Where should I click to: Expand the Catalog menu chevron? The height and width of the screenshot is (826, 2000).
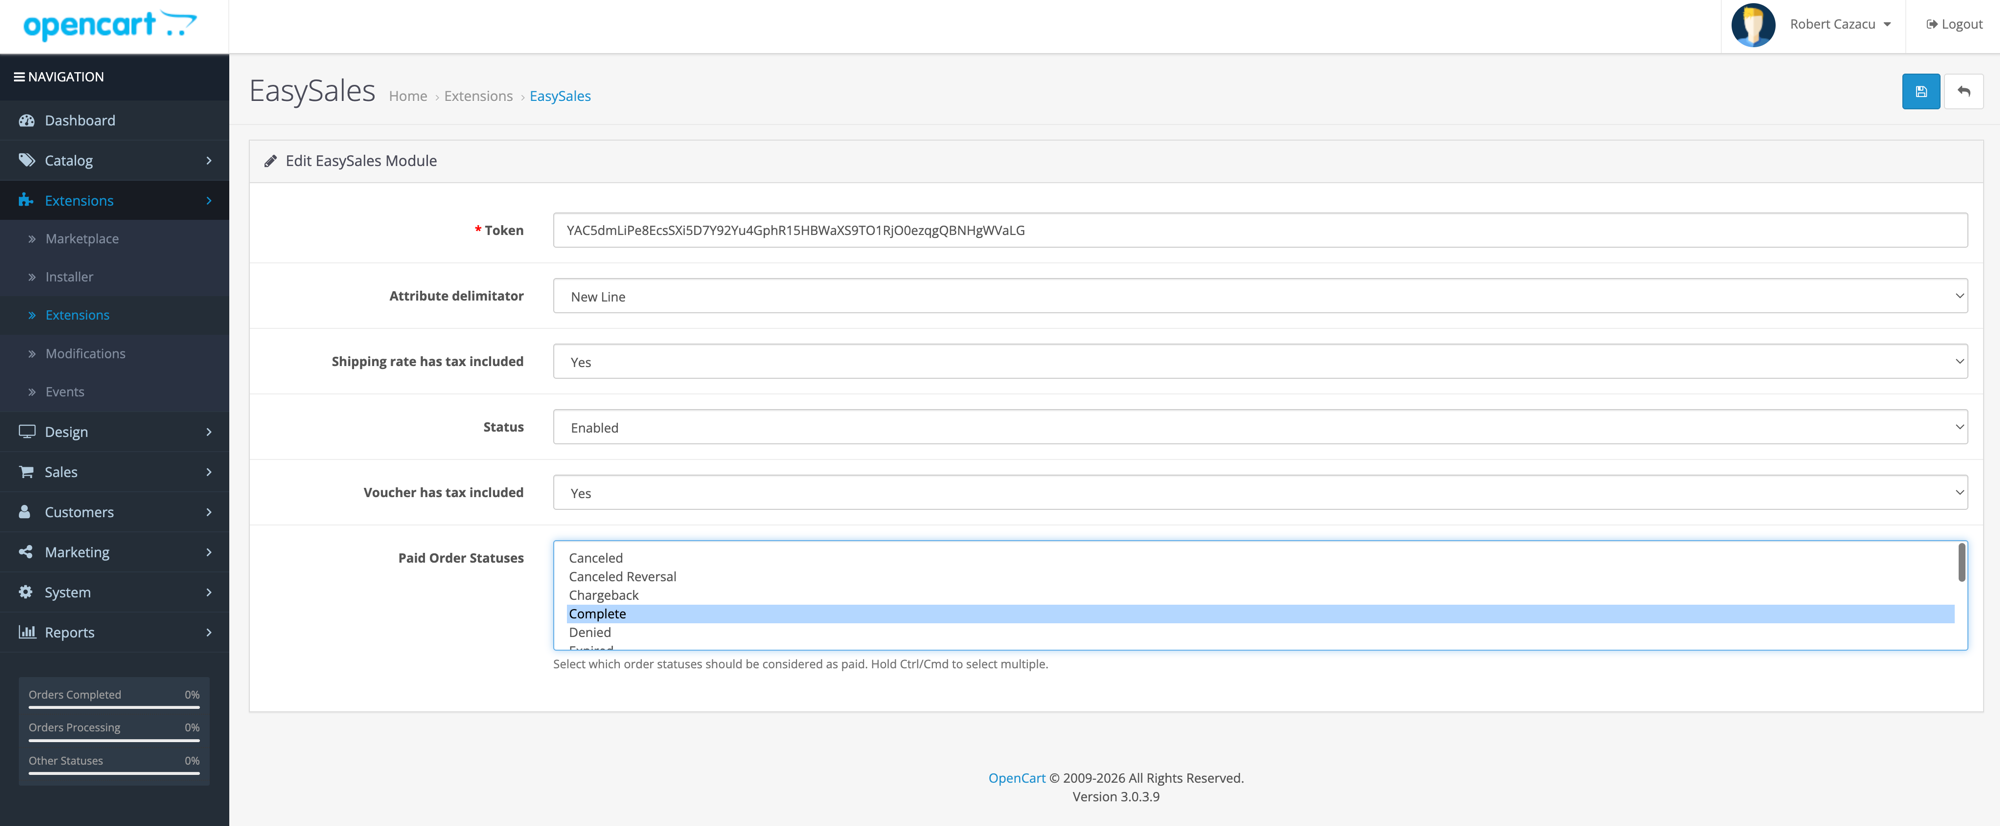[x=209, y=160]
